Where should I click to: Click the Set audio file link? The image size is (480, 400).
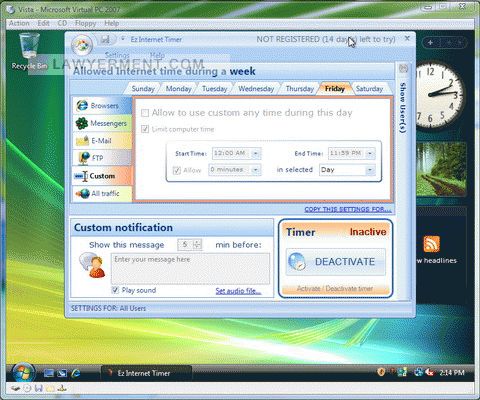(x=238, y=291)
